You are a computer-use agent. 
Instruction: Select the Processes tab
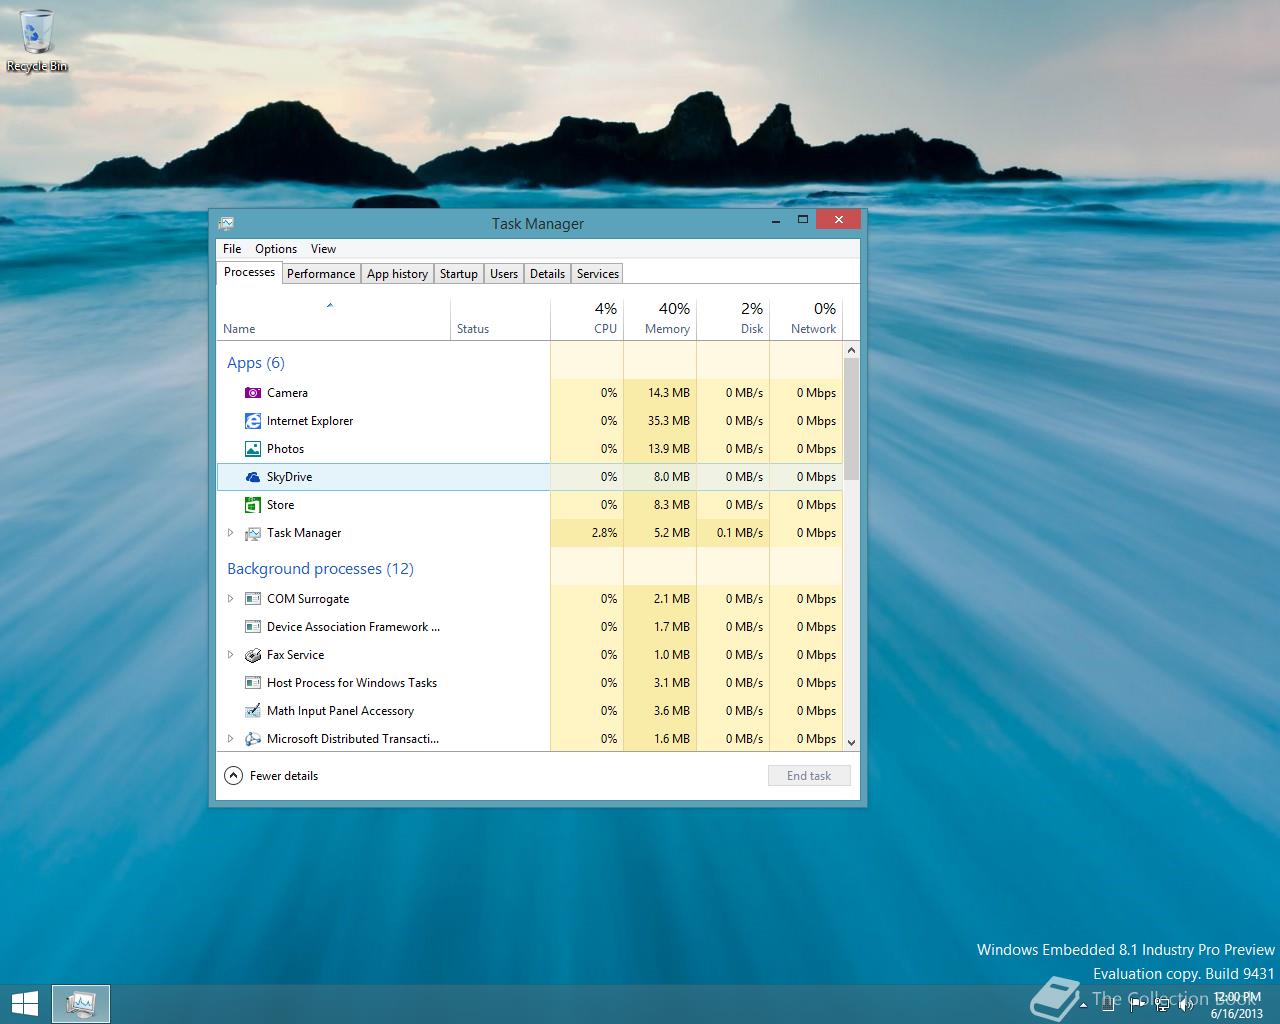pyautogui.click(x=249, y=272)
